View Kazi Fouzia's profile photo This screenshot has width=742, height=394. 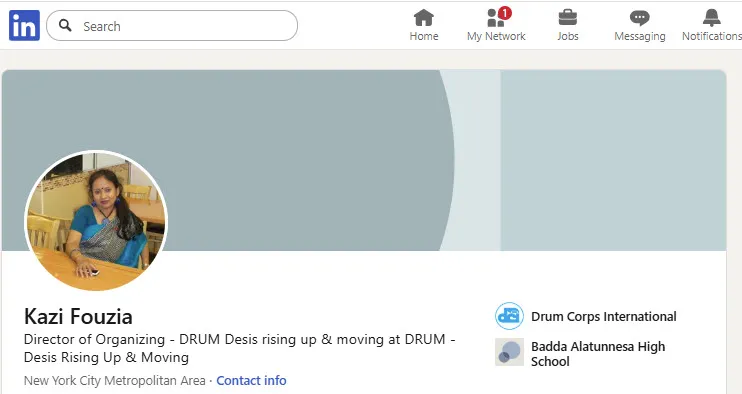click(96, 221)
